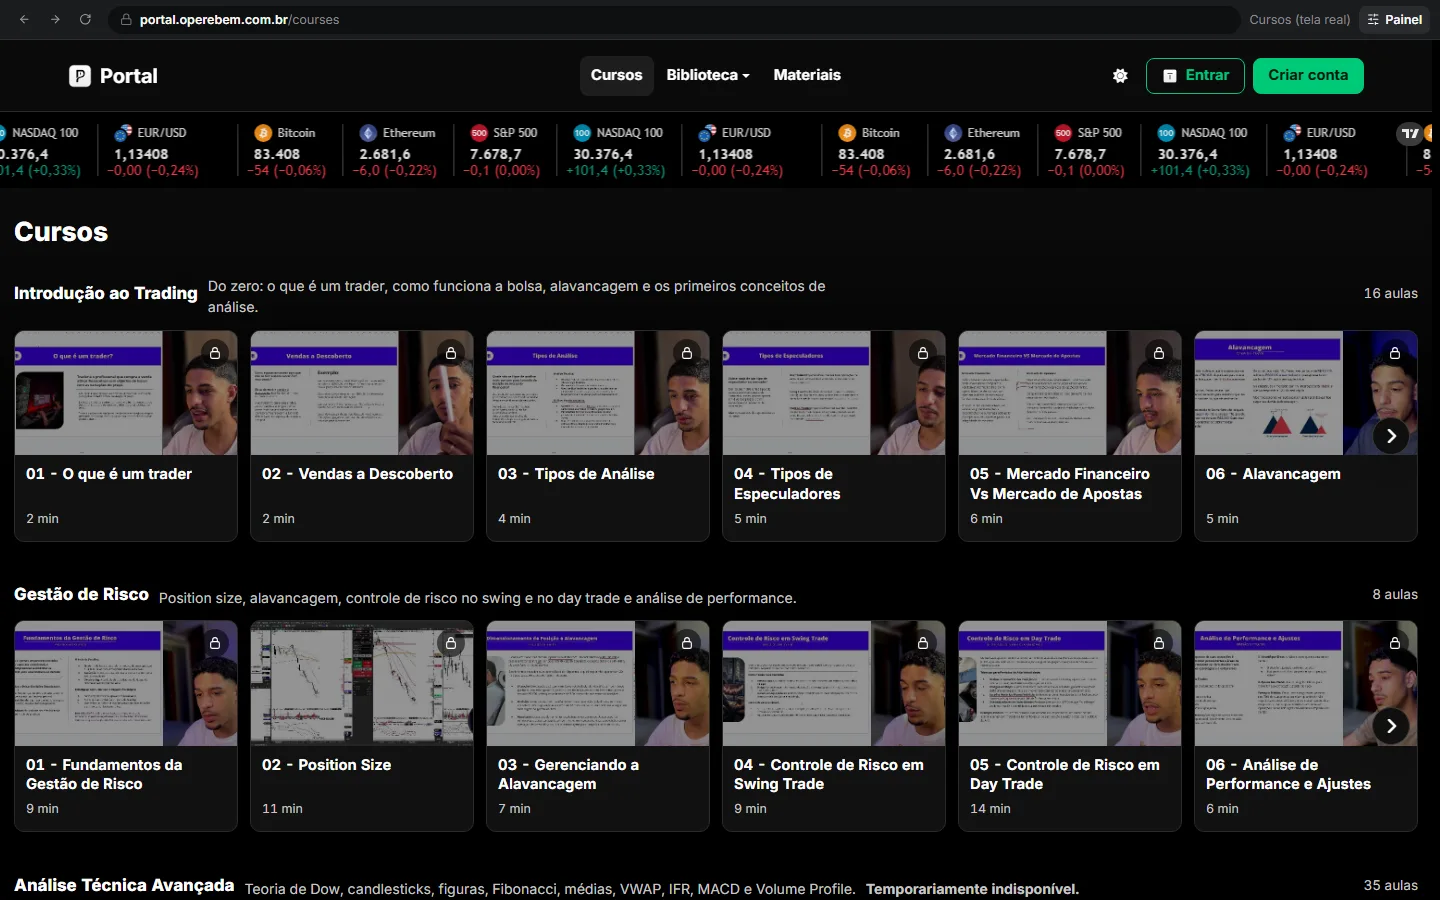Open lesson 02 - Position Size title
The image size is (1440, 900).
click(326, 765)
